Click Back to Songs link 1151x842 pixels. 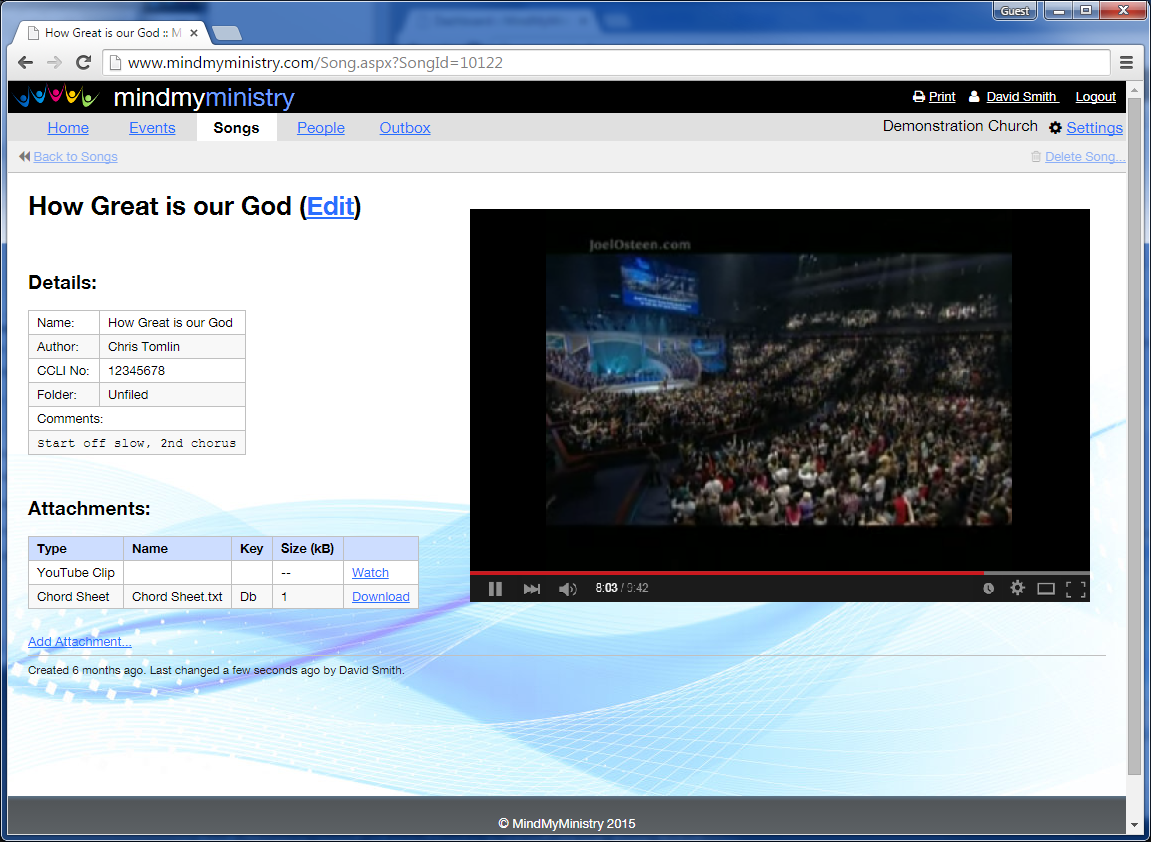click(x=76, y=156)
